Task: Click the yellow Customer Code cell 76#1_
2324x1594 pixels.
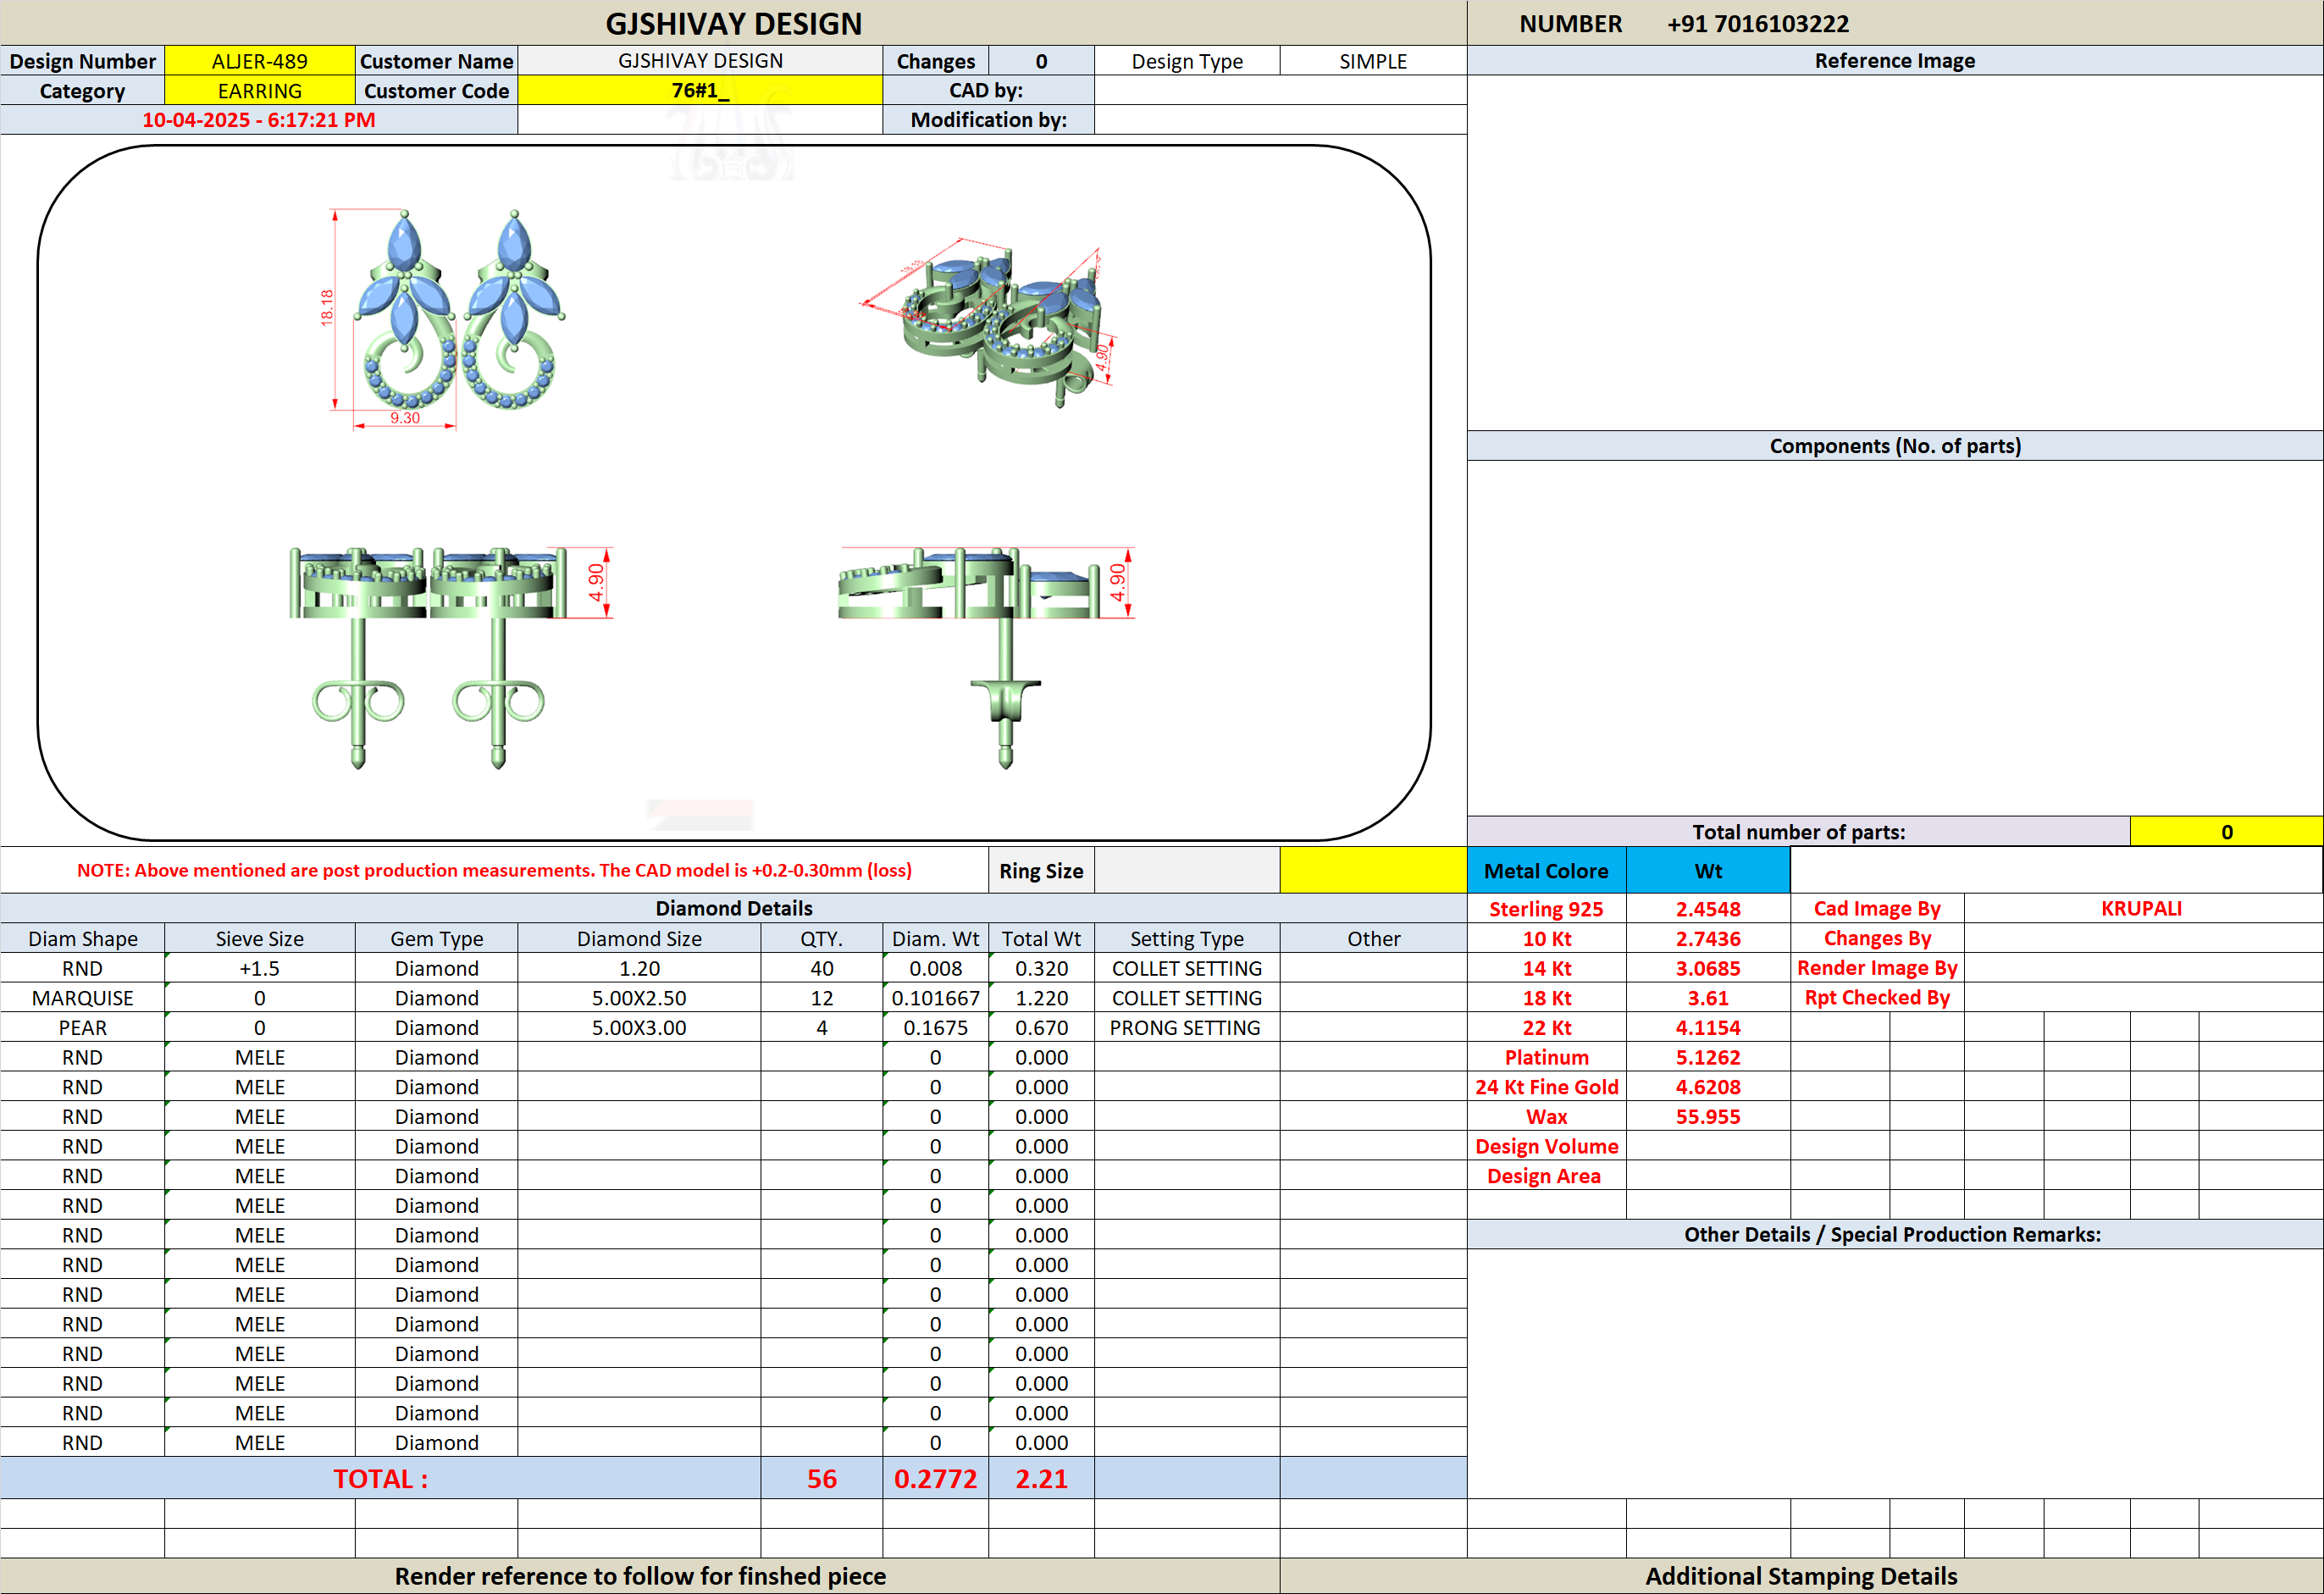Action: pyautogui.click(x=700, y=90)
